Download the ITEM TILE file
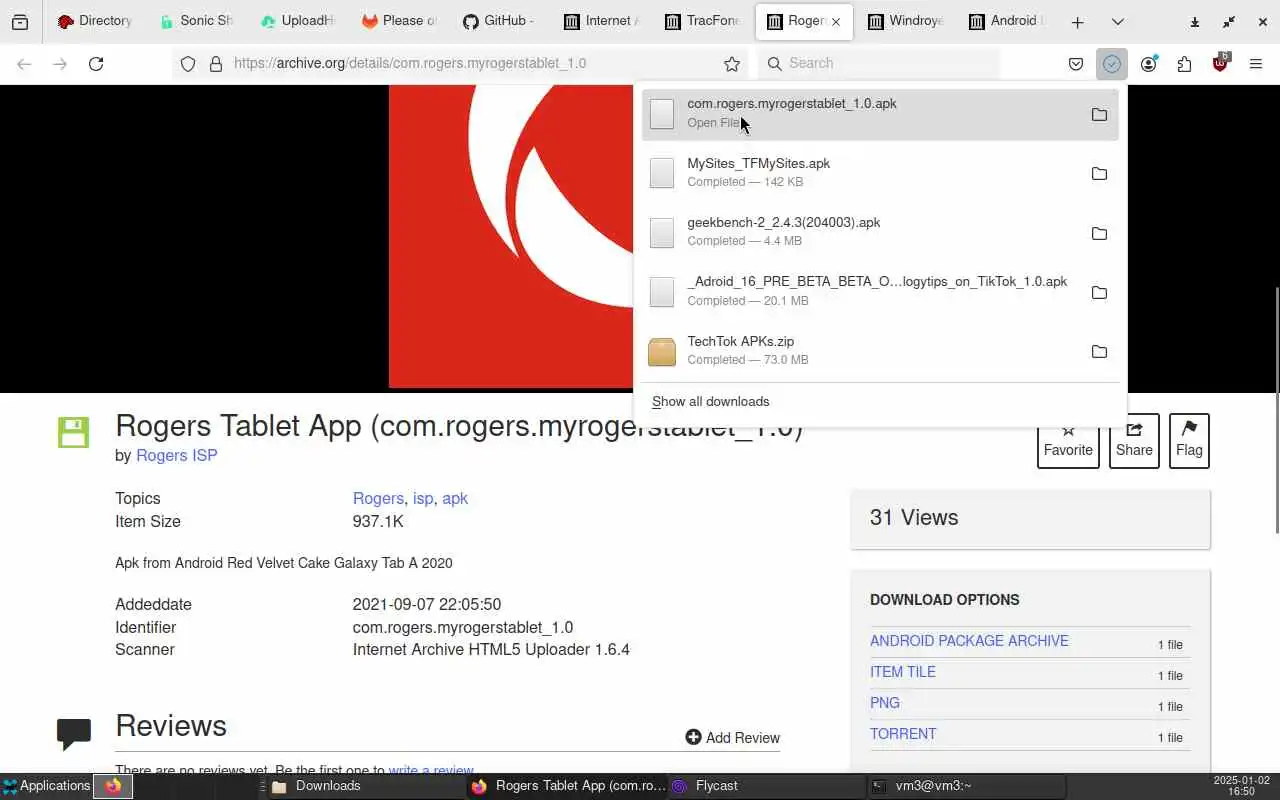This screenshot has width=1280, height=800. pyautogui.click(x=903, y=672)
